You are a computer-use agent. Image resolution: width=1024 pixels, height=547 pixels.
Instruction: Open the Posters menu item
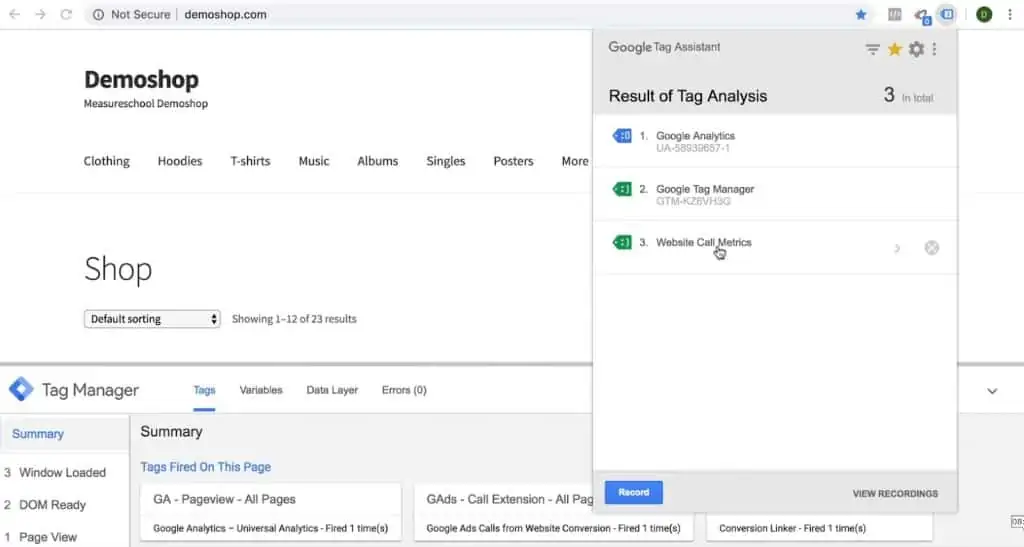click(x=513, y=161)
